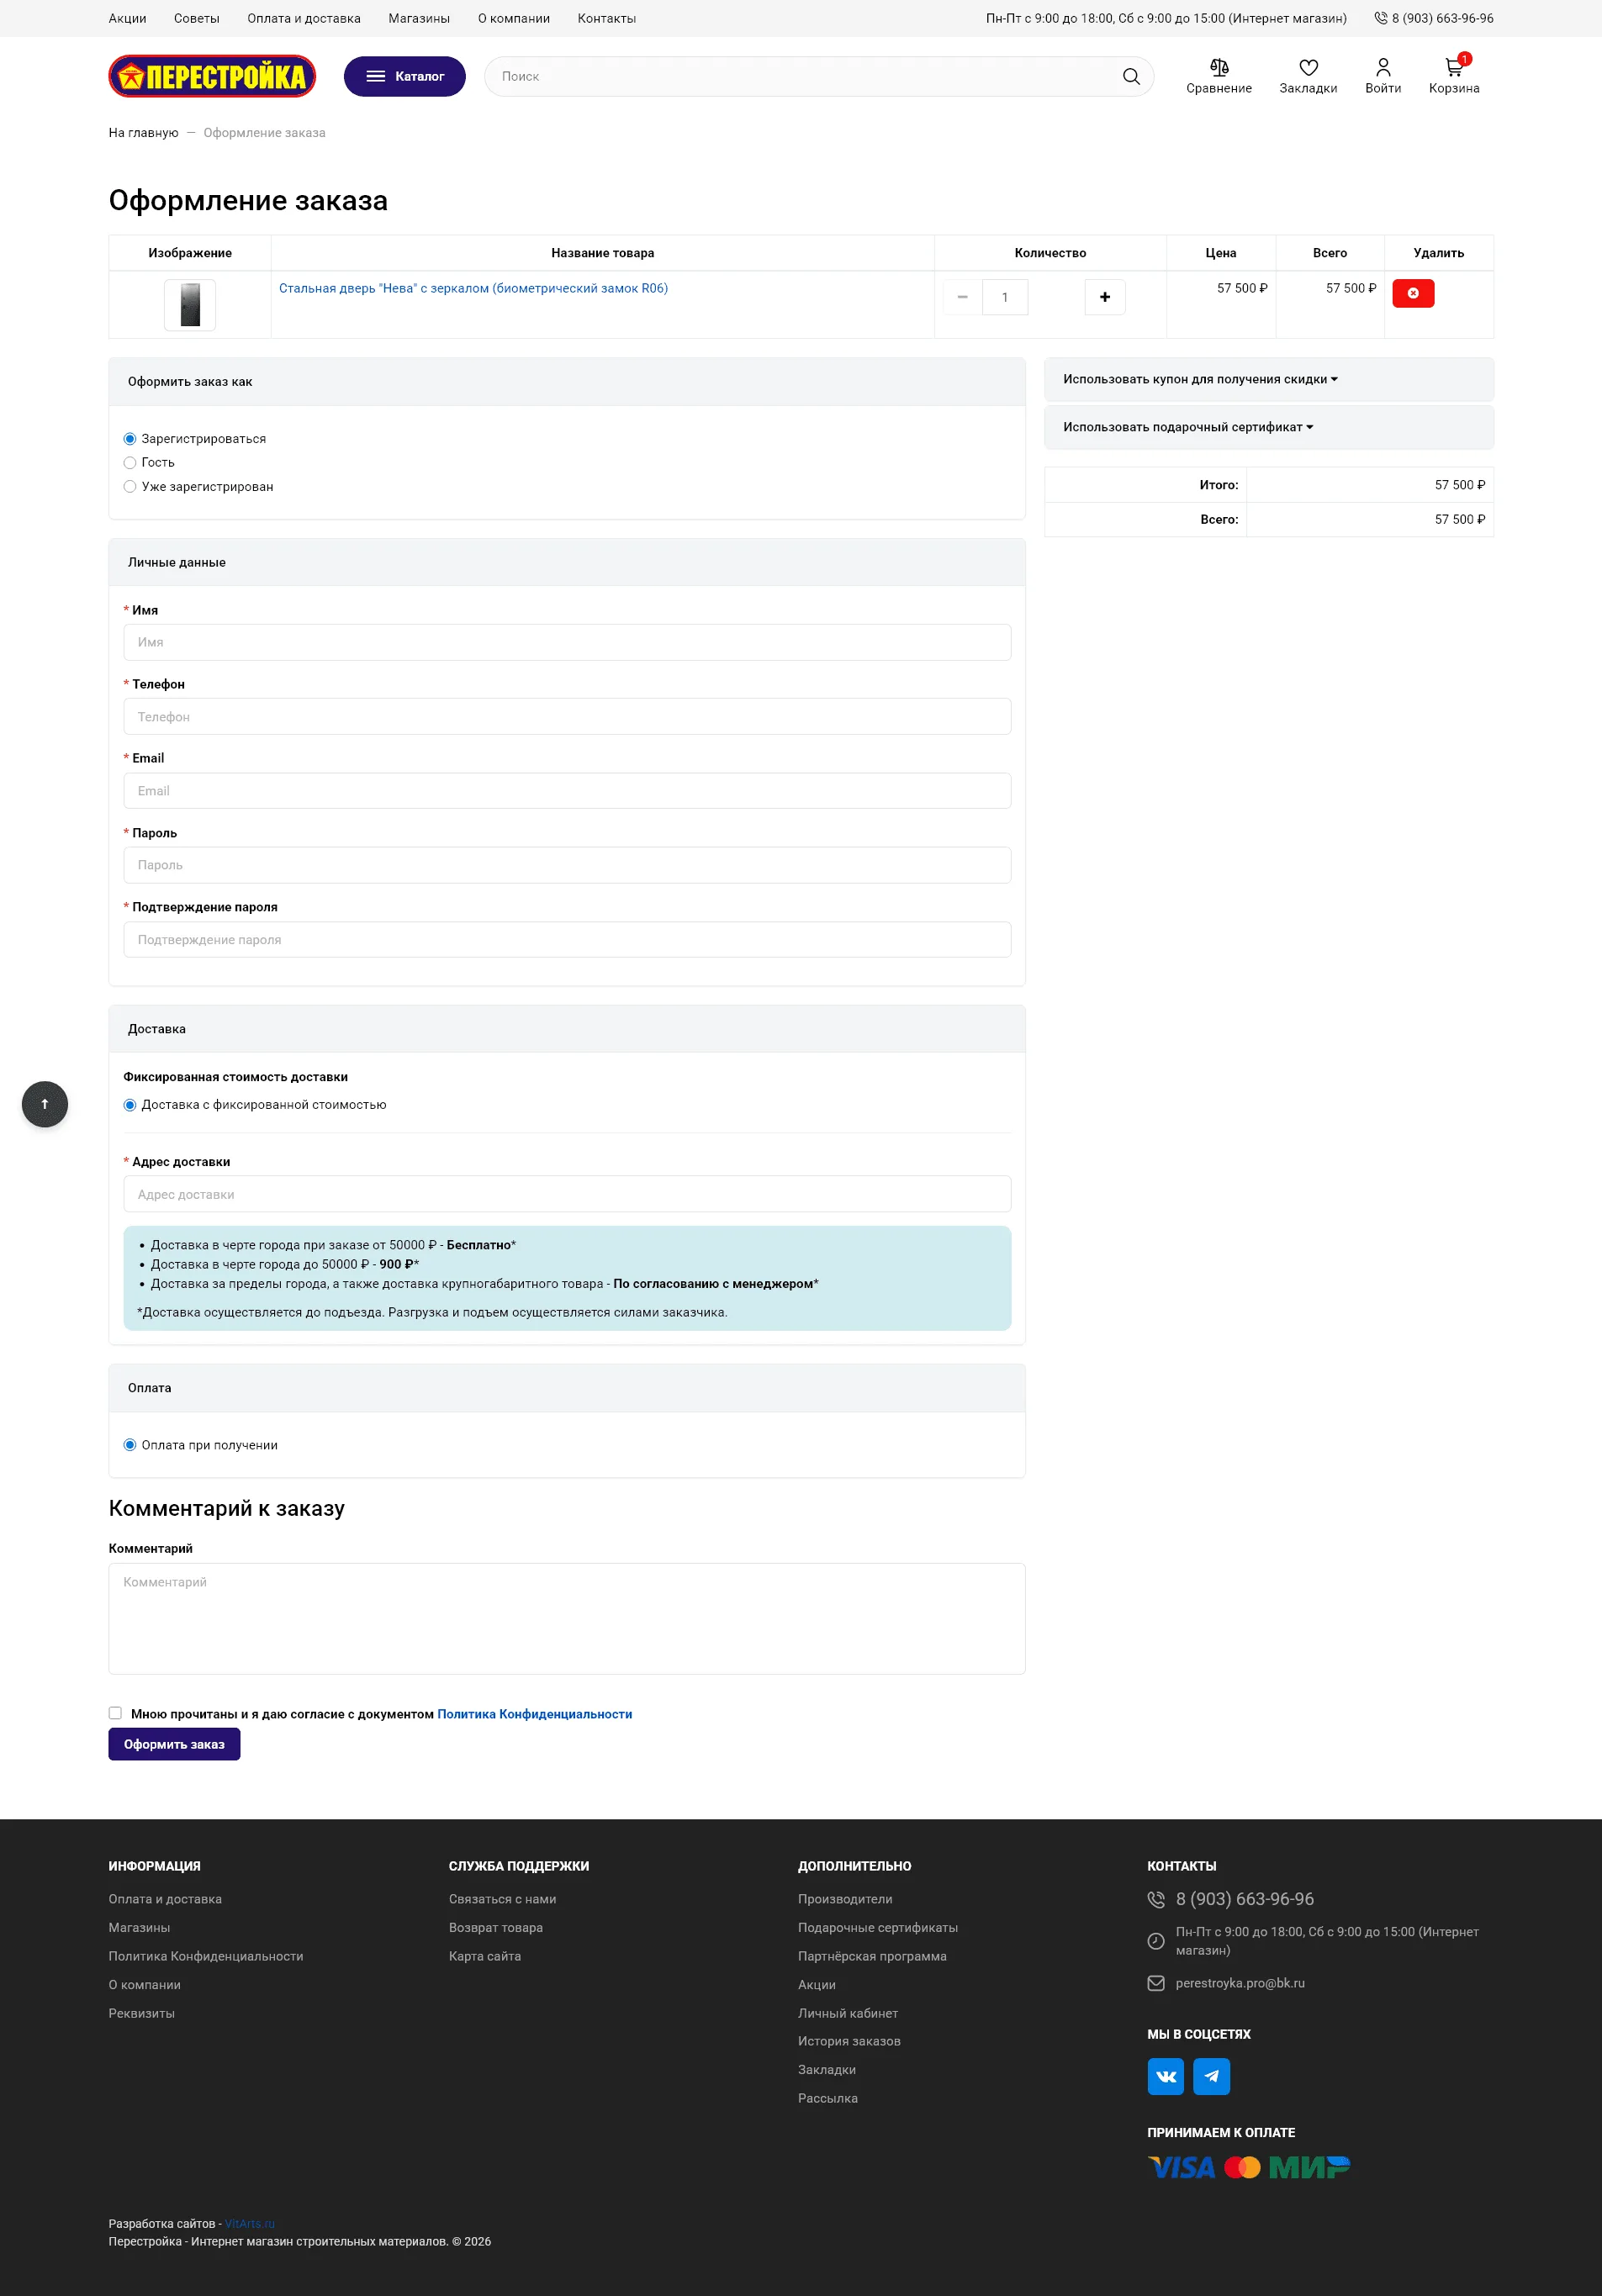The width and height of the screenshot is (1602, 2296).
Task: Click the perestroyka.pro@bk.ru email link
Action: [1240, 1983]
